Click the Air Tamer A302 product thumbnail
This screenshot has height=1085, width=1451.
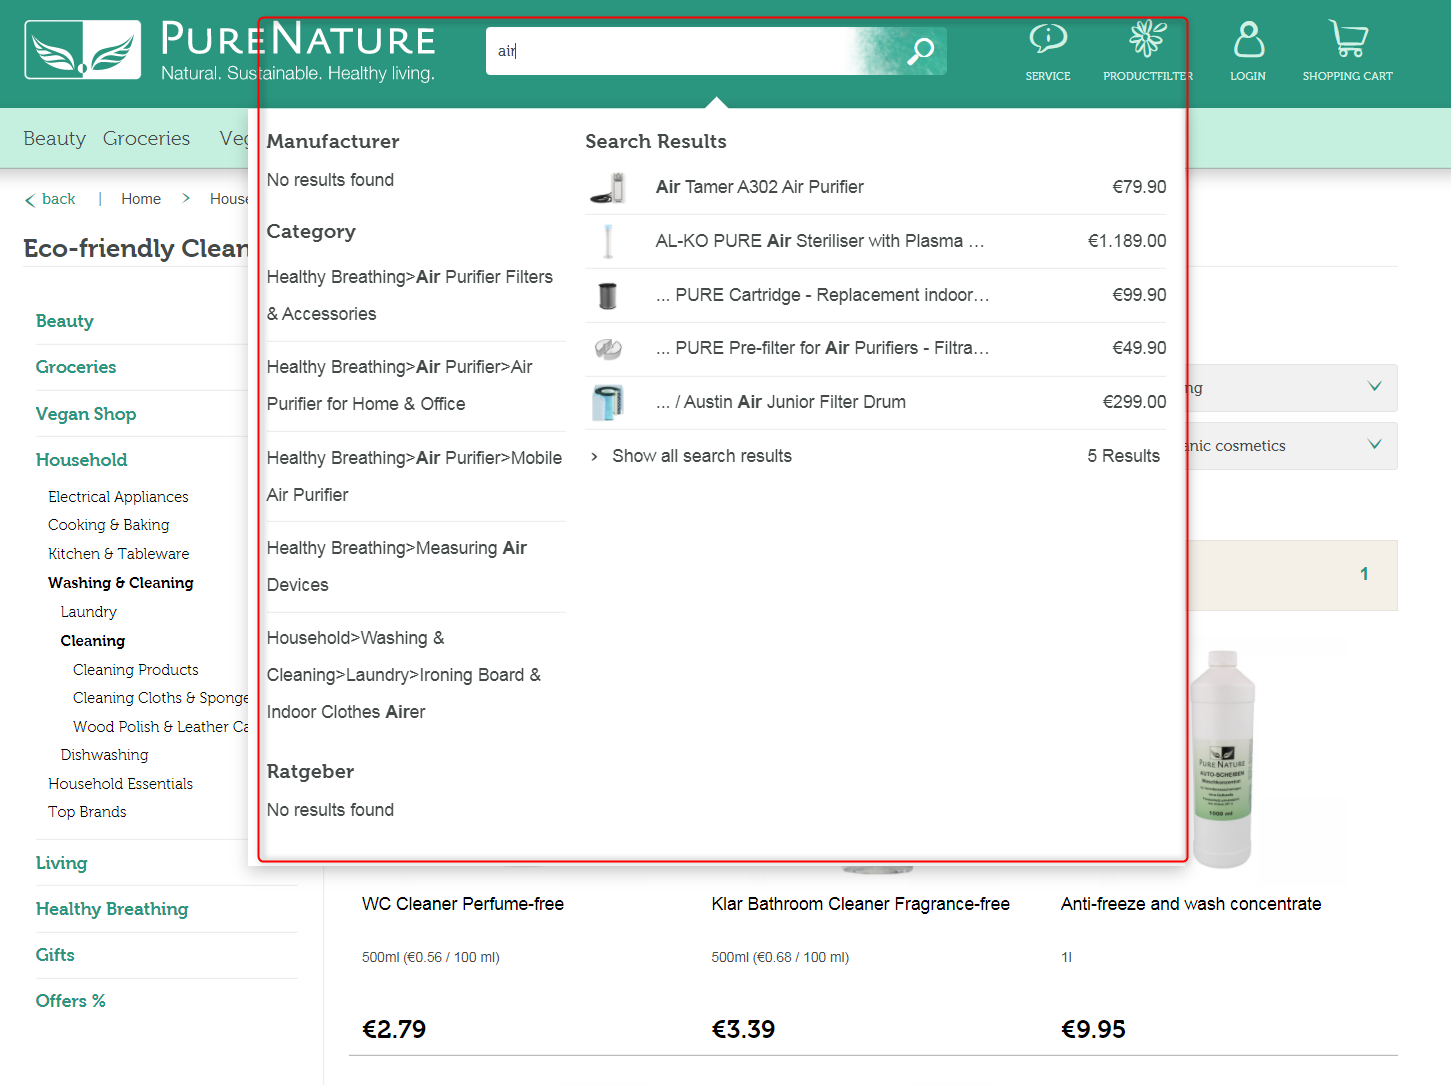click(x=608, y=187)
